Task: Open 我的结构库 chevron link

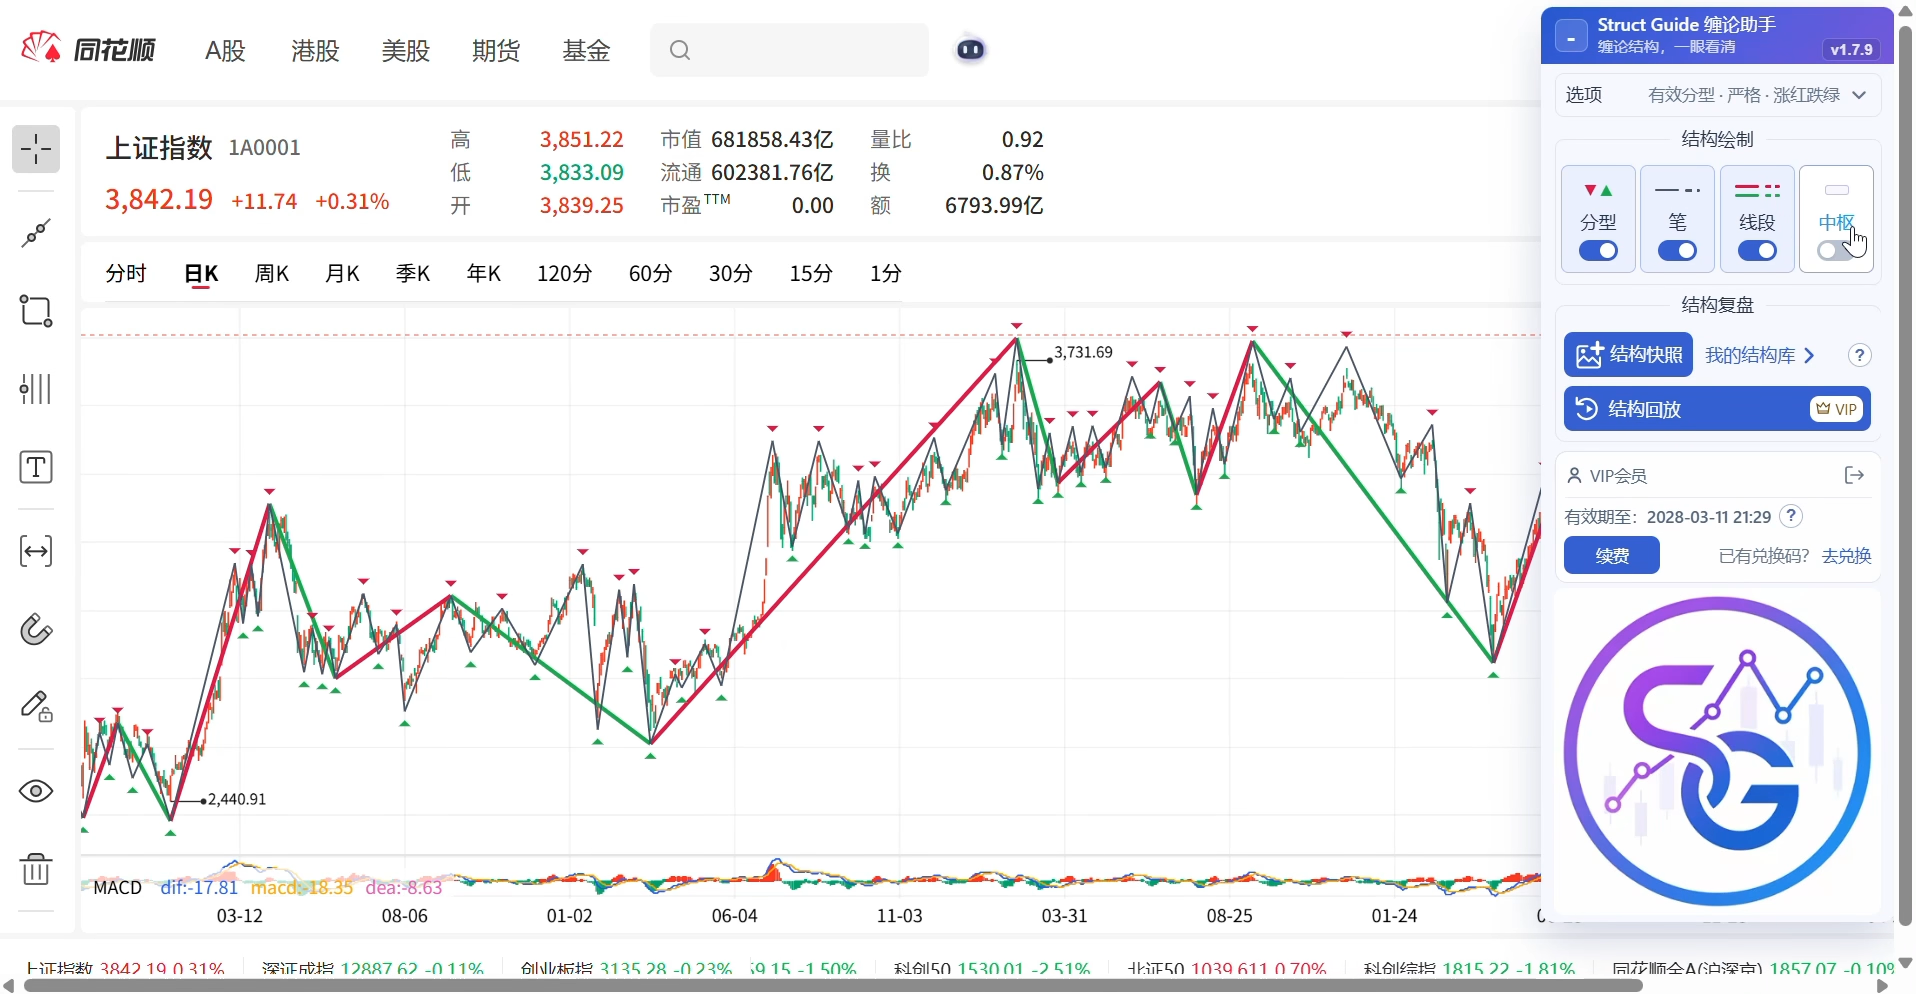Action: (x=1760, y=355)
